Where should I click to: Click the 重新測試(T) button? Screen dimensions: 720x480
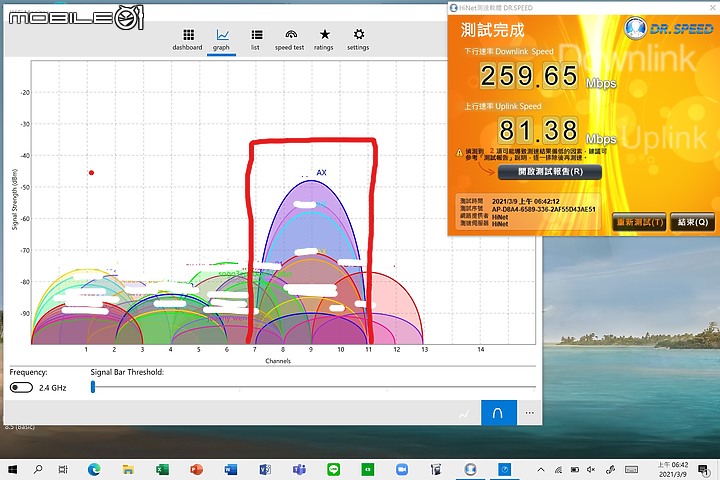(x=640, y=222)
